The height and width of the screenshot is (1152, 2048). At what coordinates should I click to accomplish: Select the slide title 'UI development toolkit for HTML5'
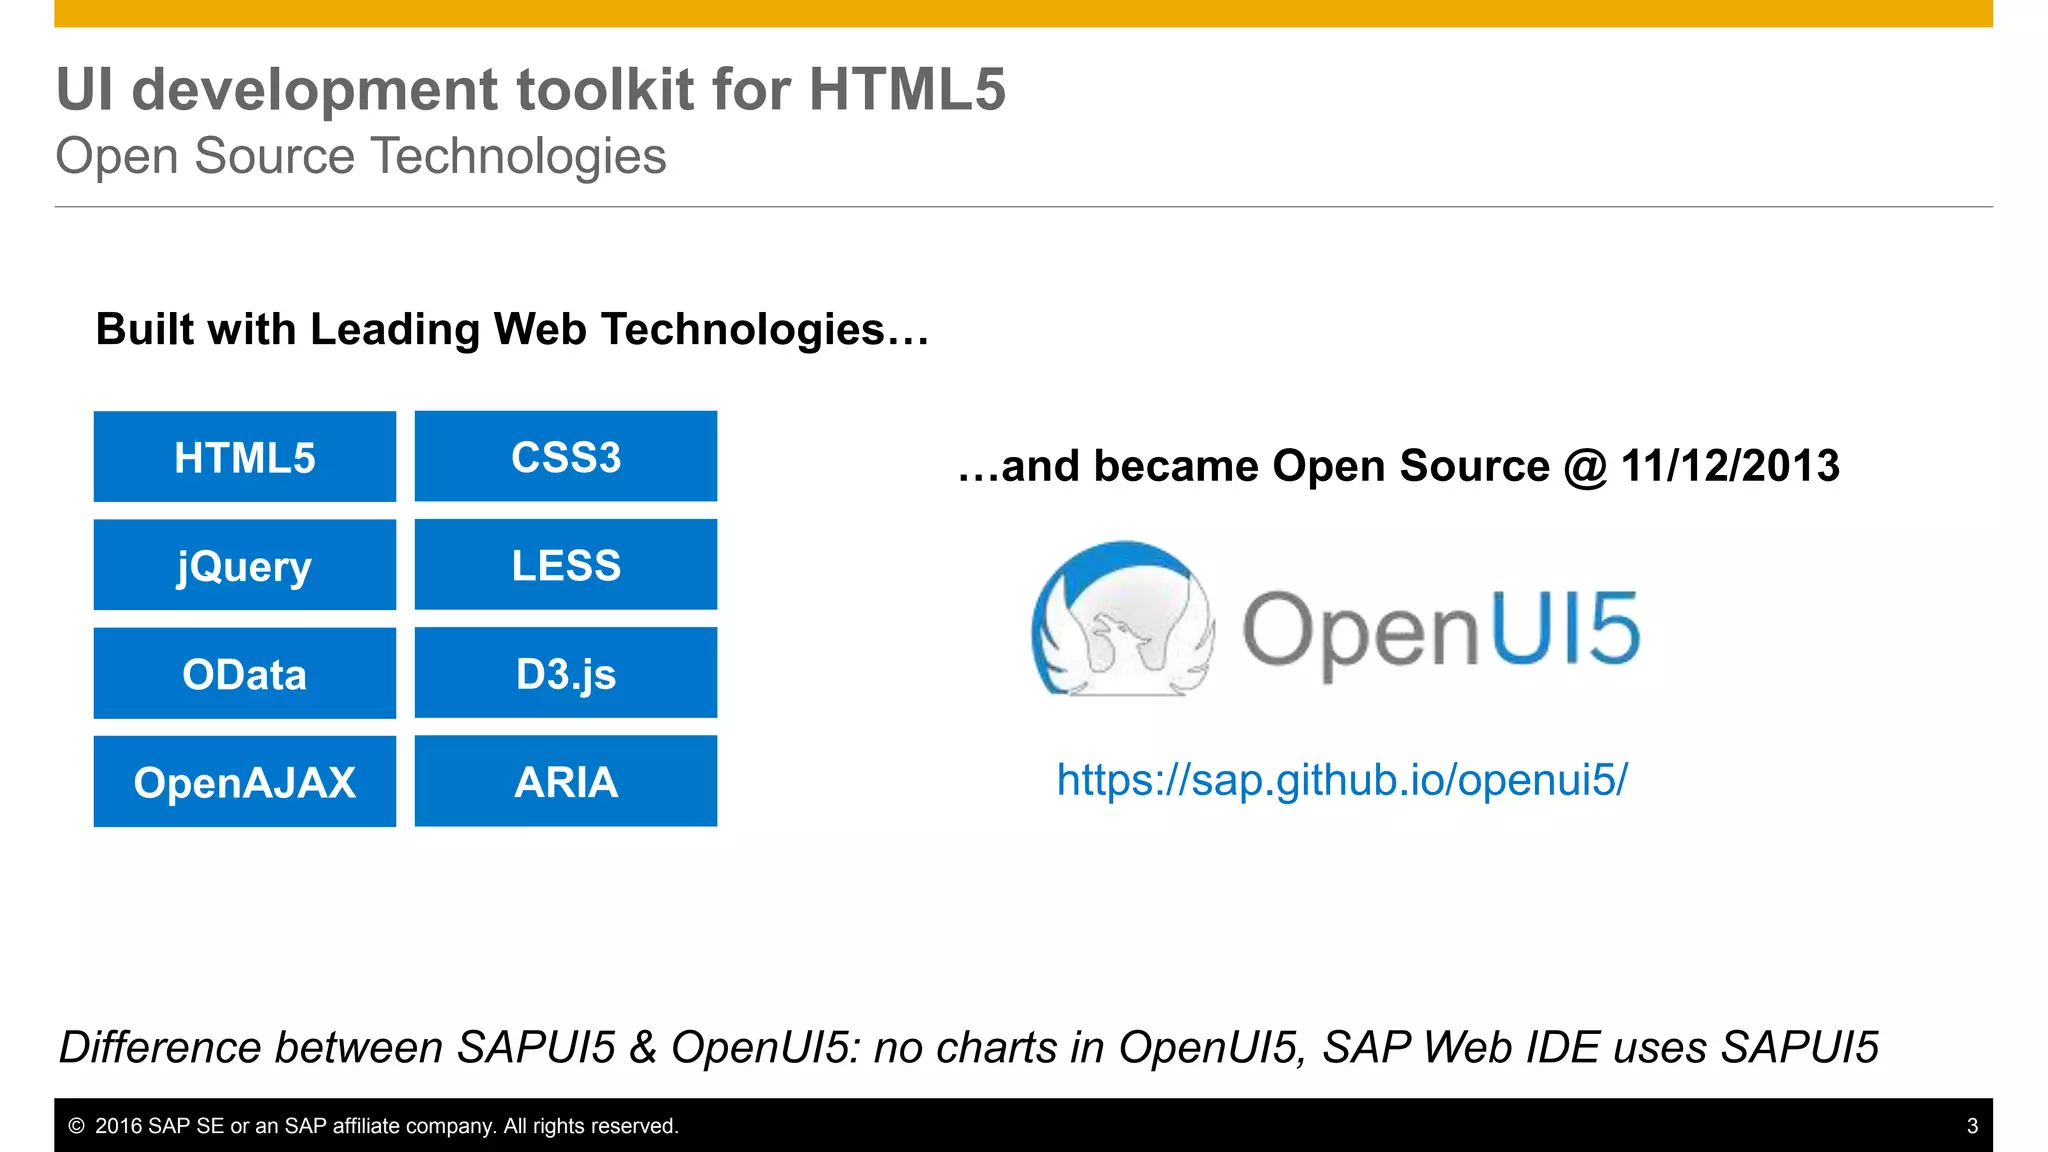[531, 89]
